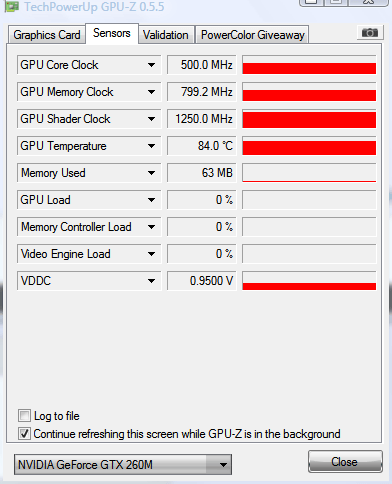Screen dimensions: 392x484
Task: Click the GPU Temperature red graph bar
Action: click(x=309, y=146)
